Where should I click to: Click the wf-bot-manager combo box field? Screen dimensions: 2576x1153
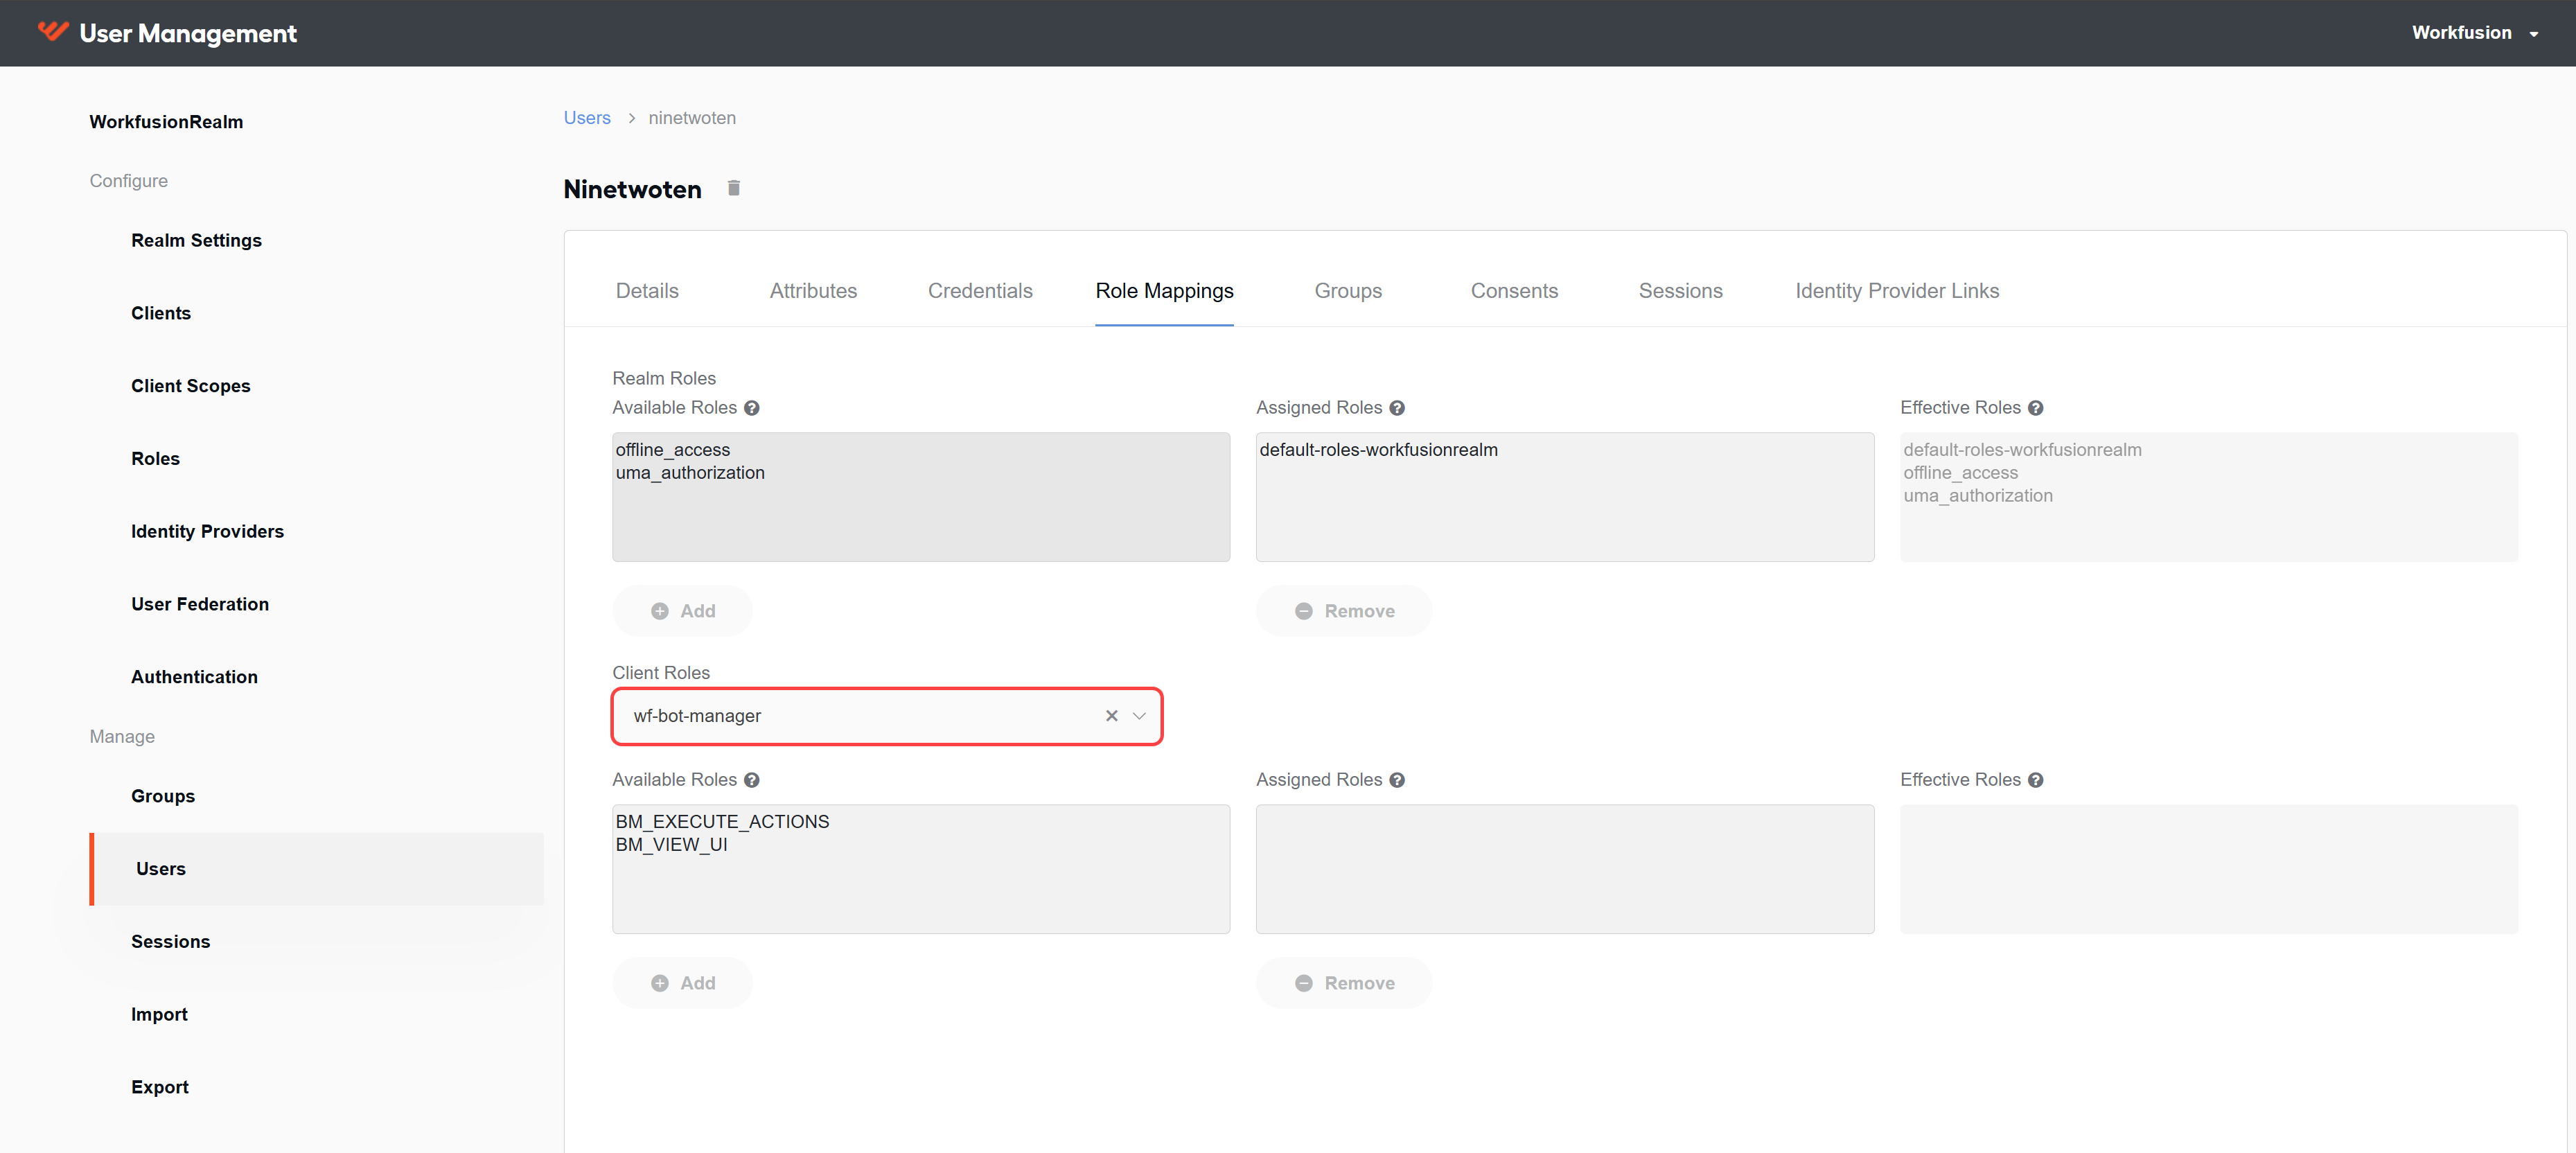[x=887, y=716]
